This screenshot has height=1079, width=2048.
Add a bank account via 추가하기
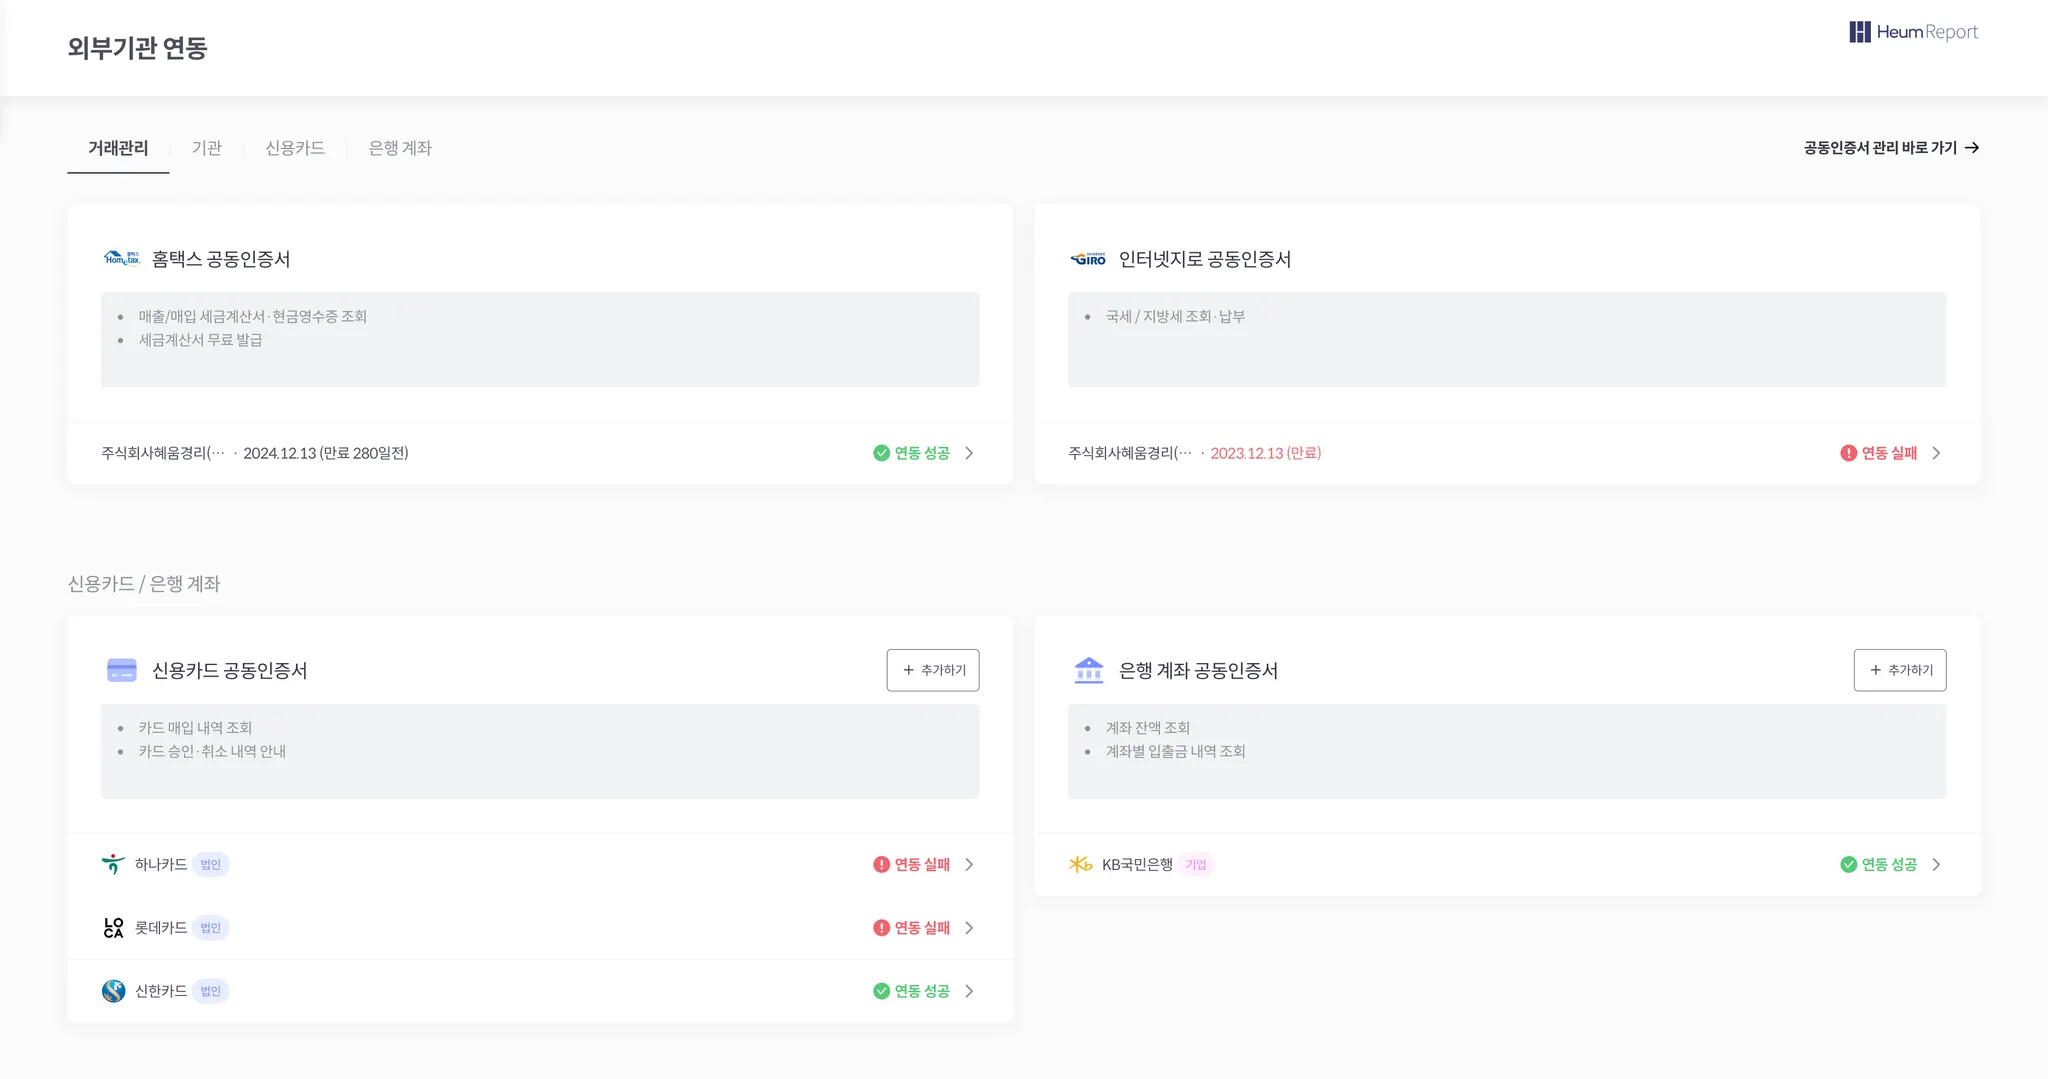[x=1900, y=670]
